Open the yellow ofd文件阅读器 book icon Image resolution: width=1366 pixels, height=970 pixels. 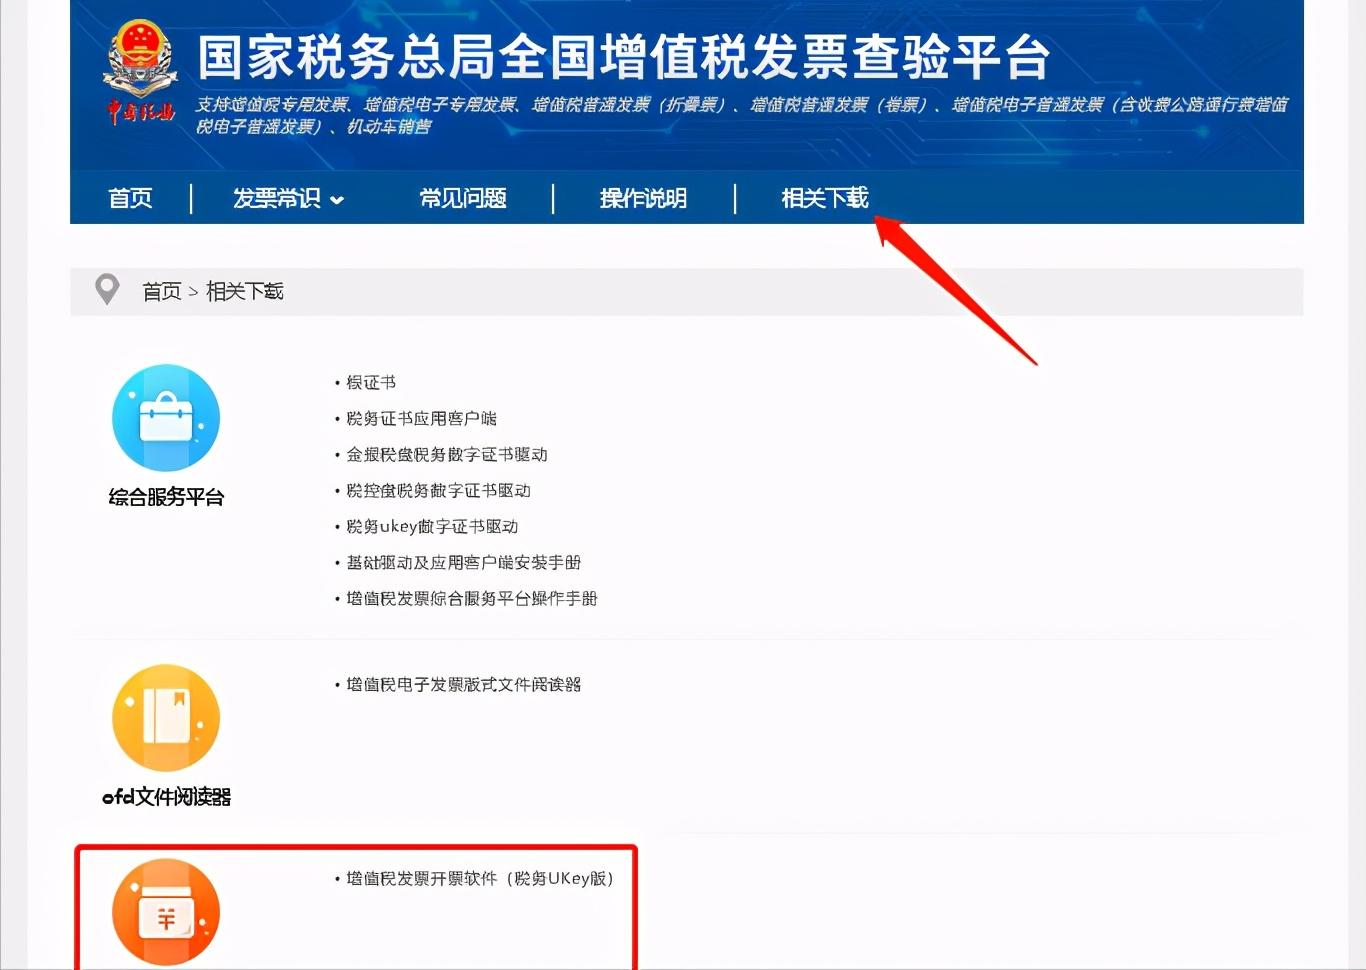pyautogui.click(x=166, y=718)
